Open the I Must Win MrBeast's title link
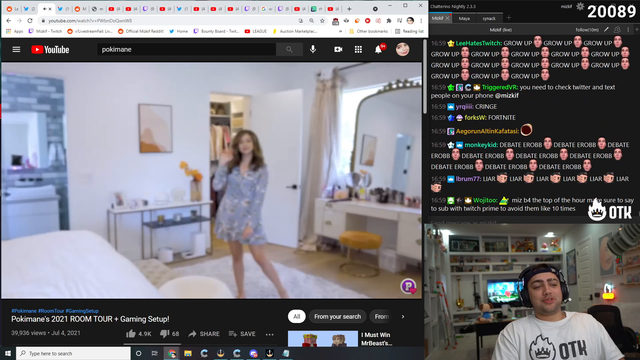 (376, 339)
